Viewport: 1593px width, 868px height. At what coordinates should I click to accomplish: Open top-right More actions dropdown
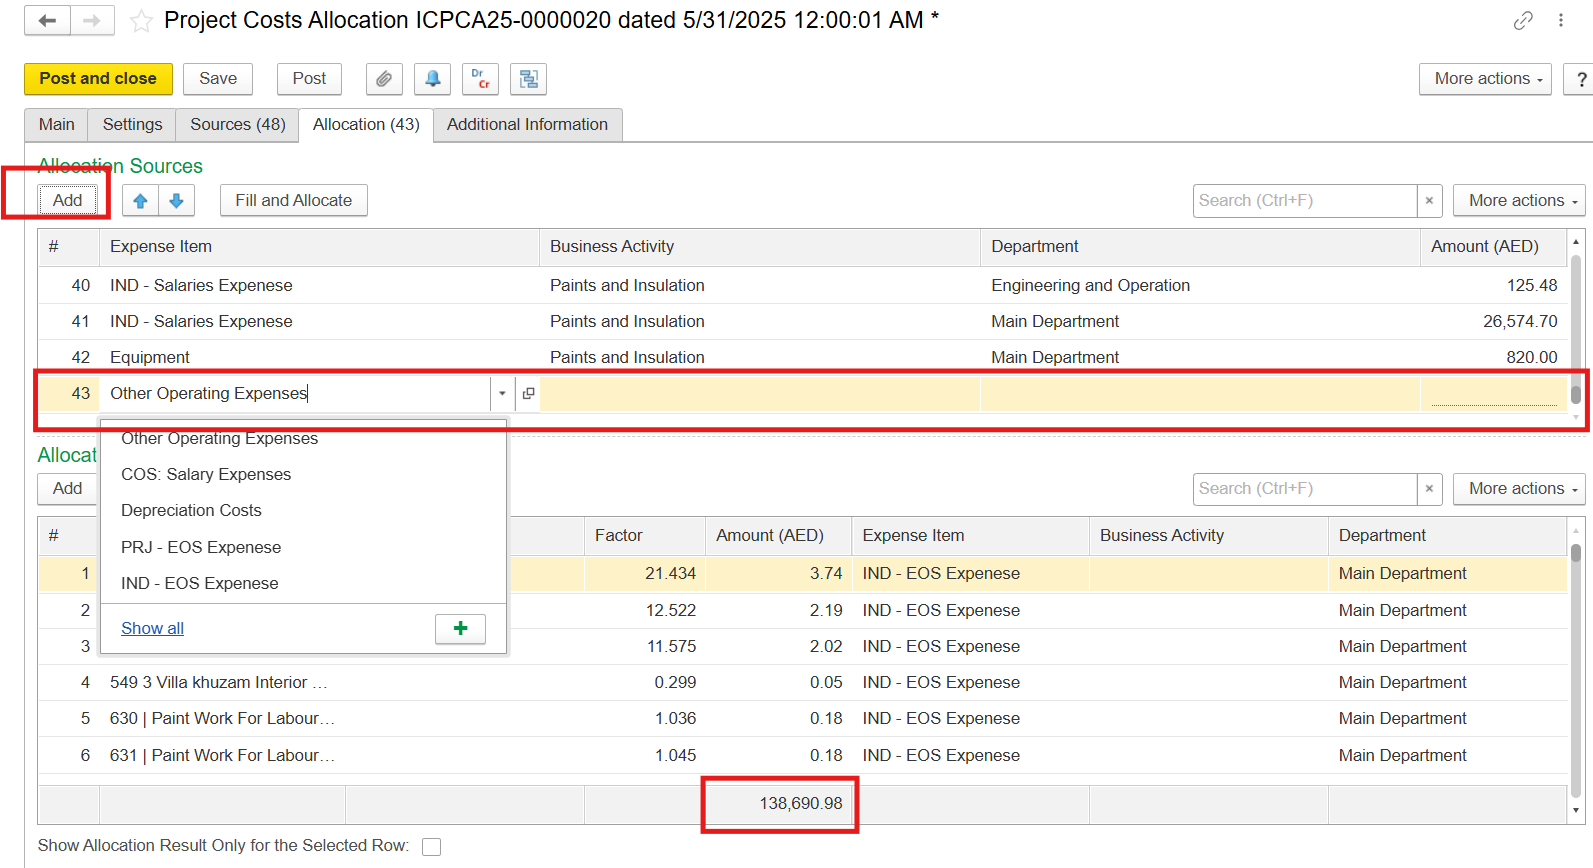pos(1484,79)
